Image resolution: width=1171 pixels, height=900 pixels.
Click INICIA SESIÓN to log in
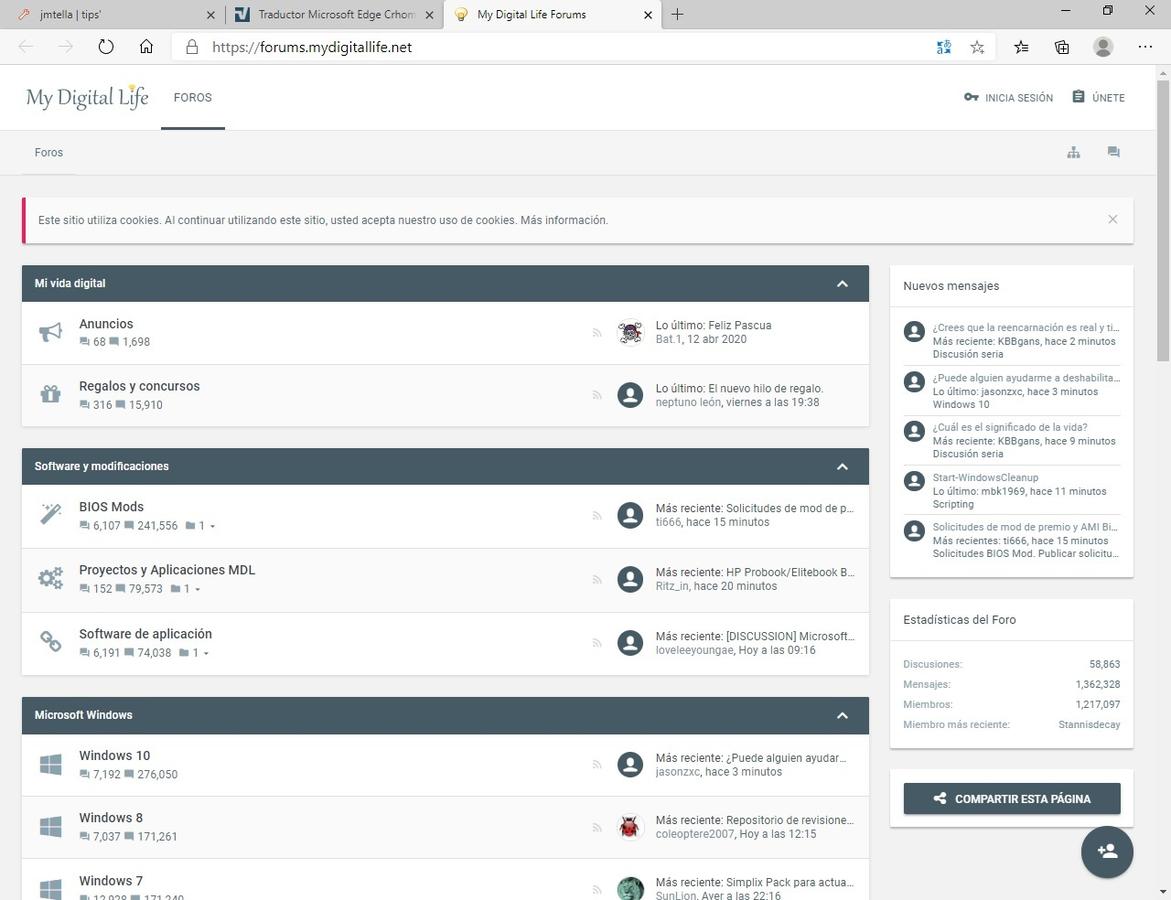1008,98
